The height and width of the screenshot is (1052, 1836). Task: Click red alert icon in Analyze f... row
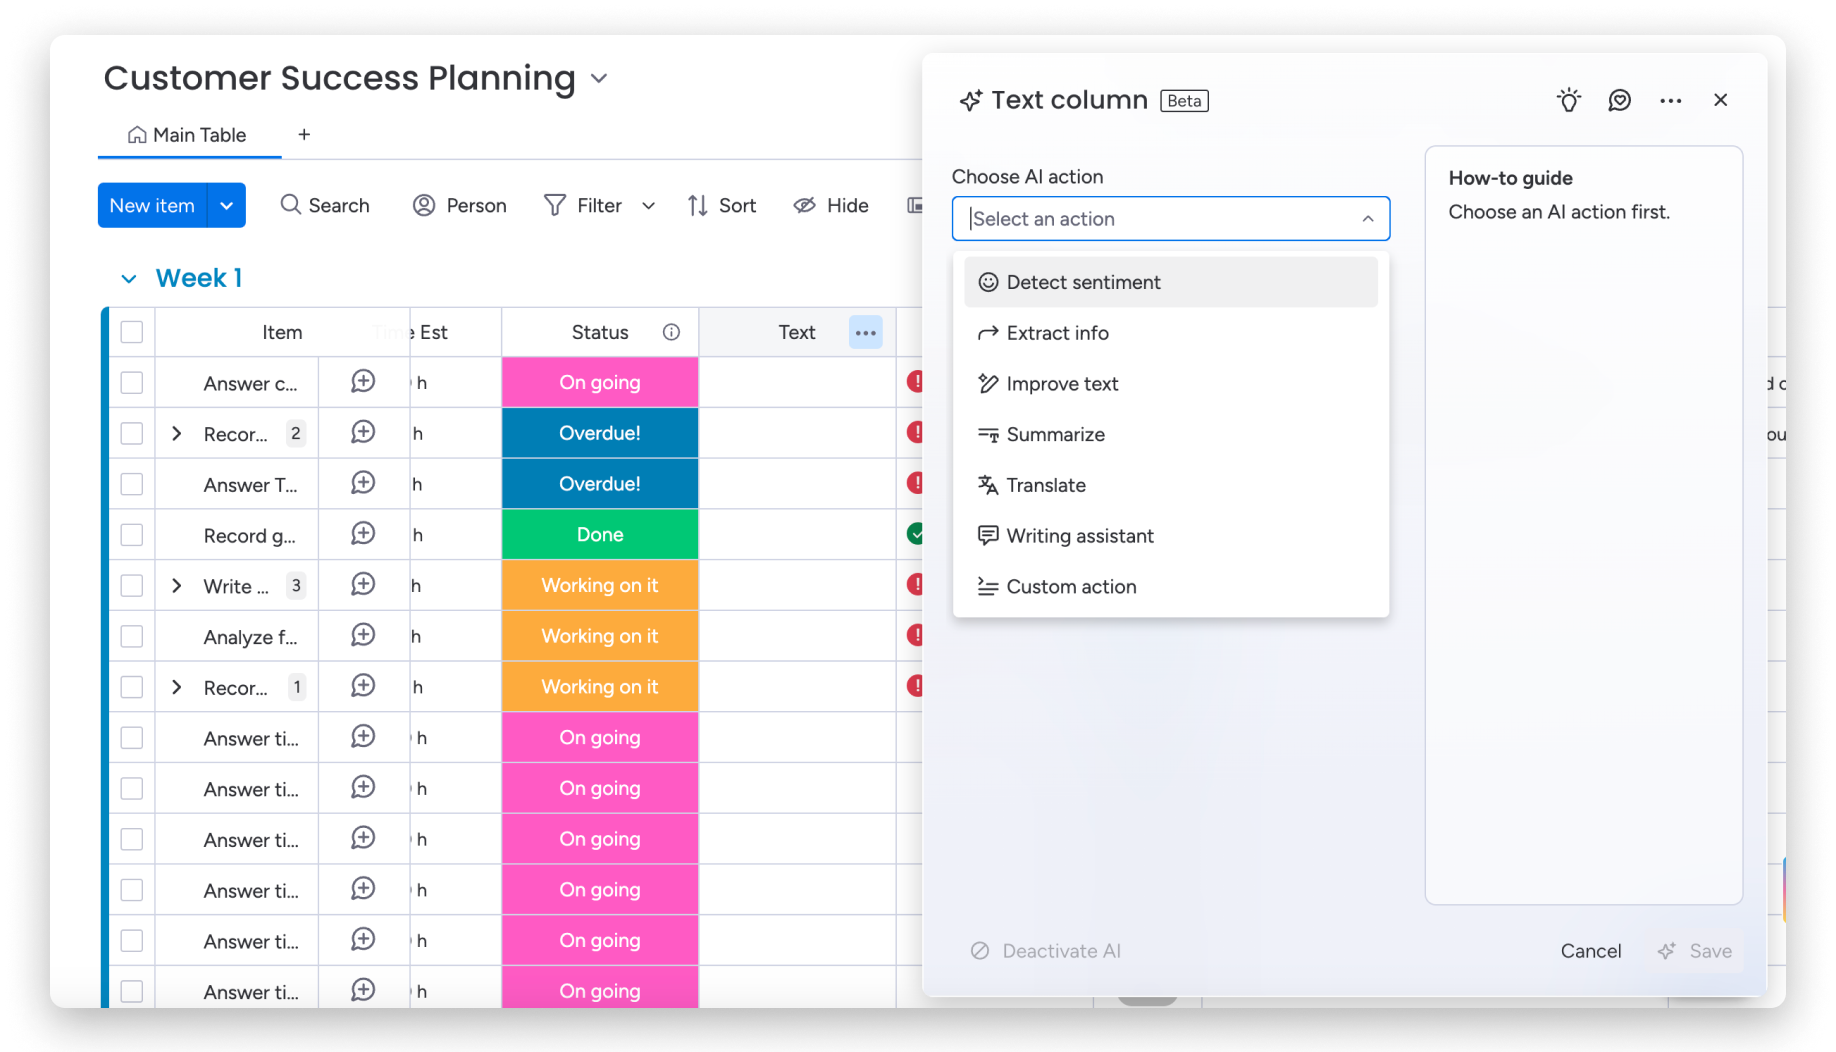914,636
